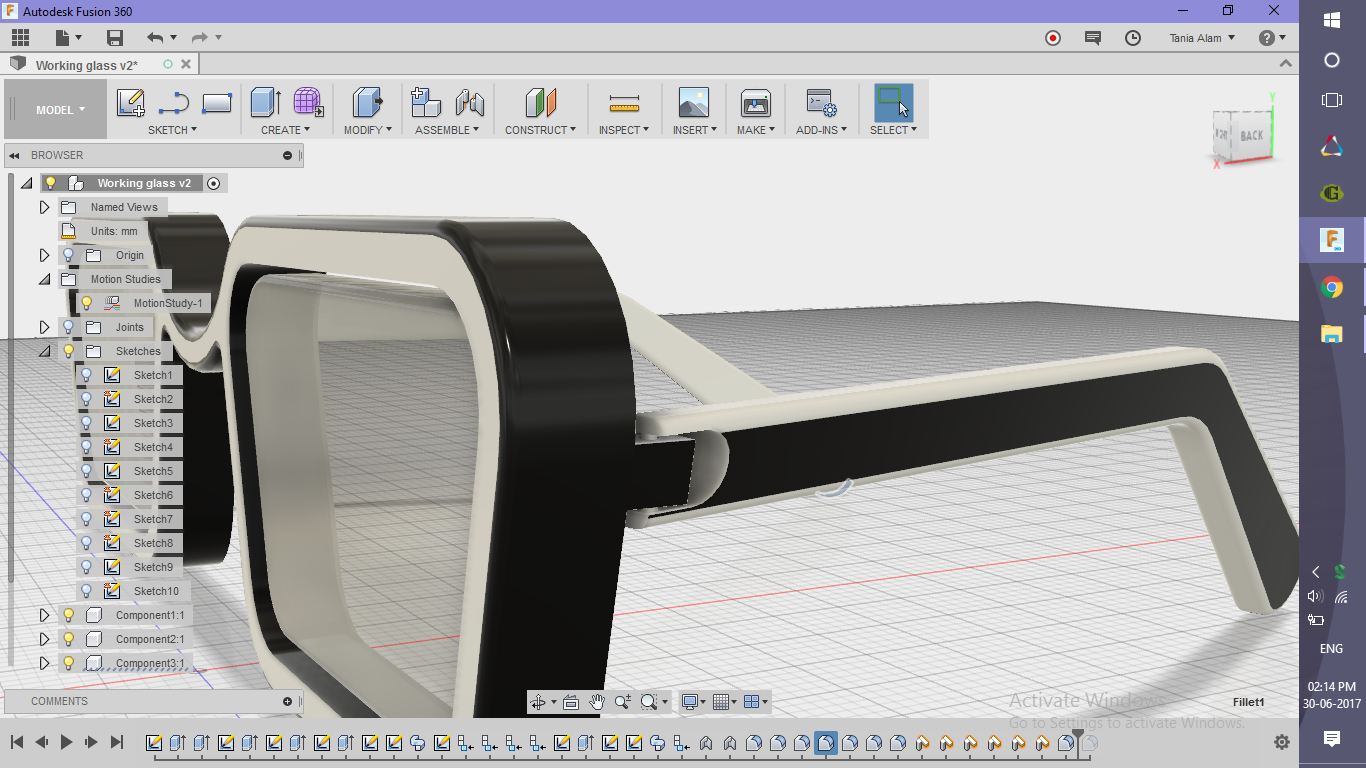The image size is (1366, 768).
Task: Undo the last action
Action: (x=155, y=38)
